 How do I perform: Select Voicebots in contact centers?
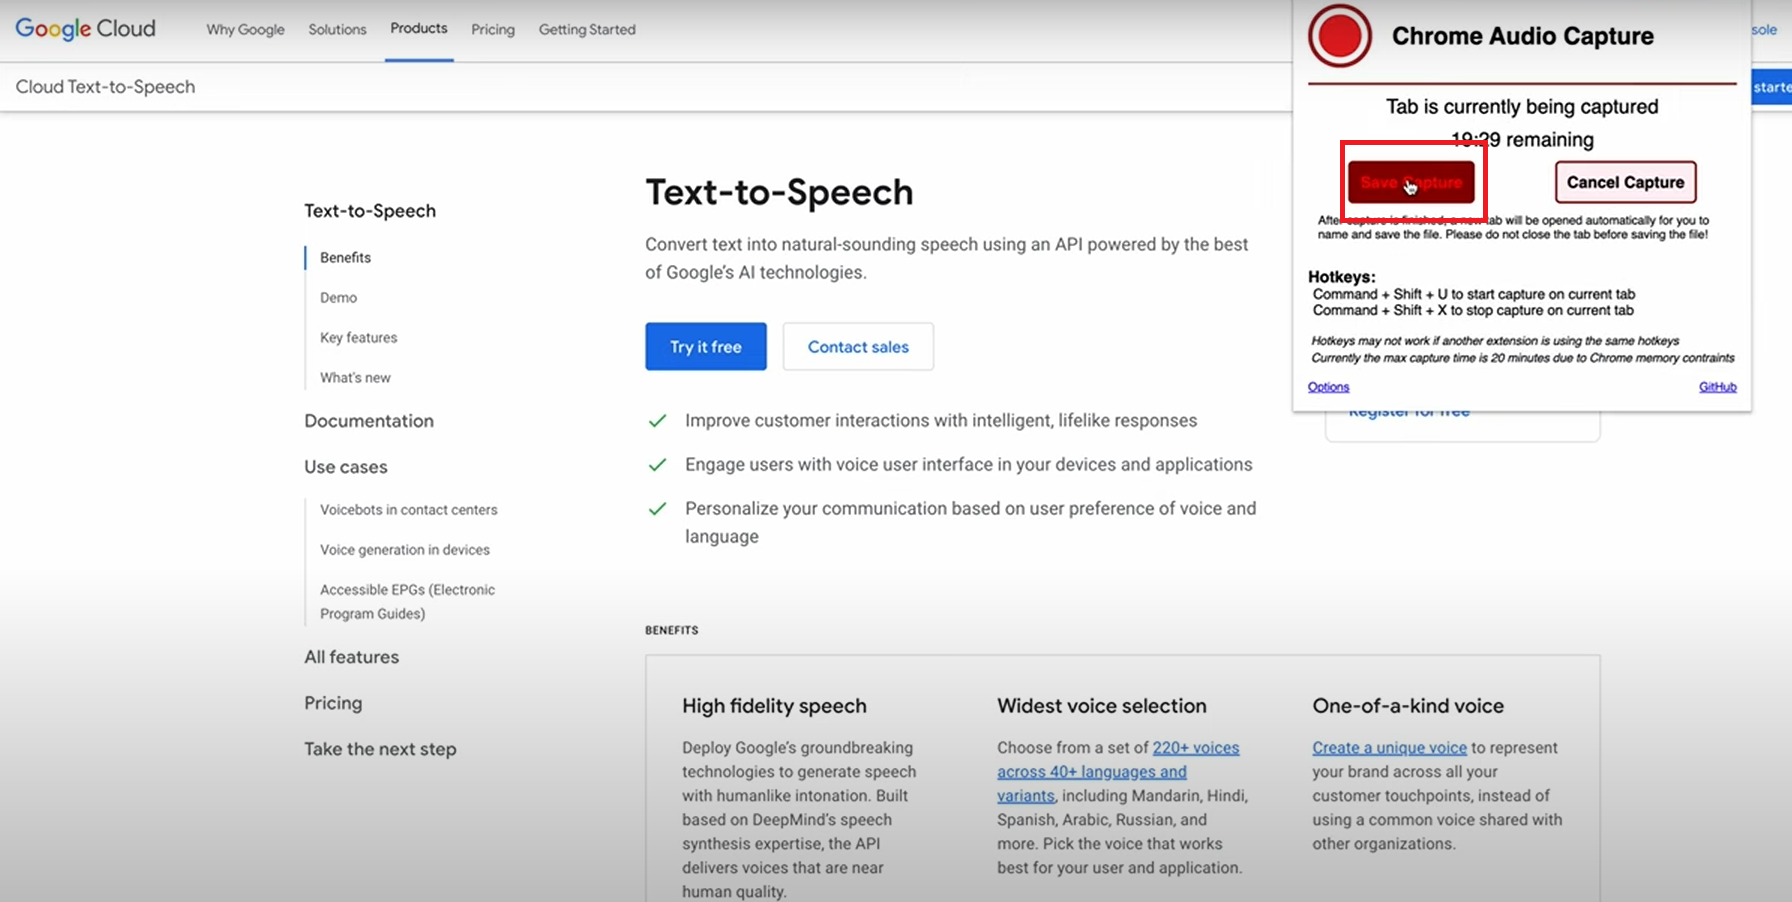408,510
